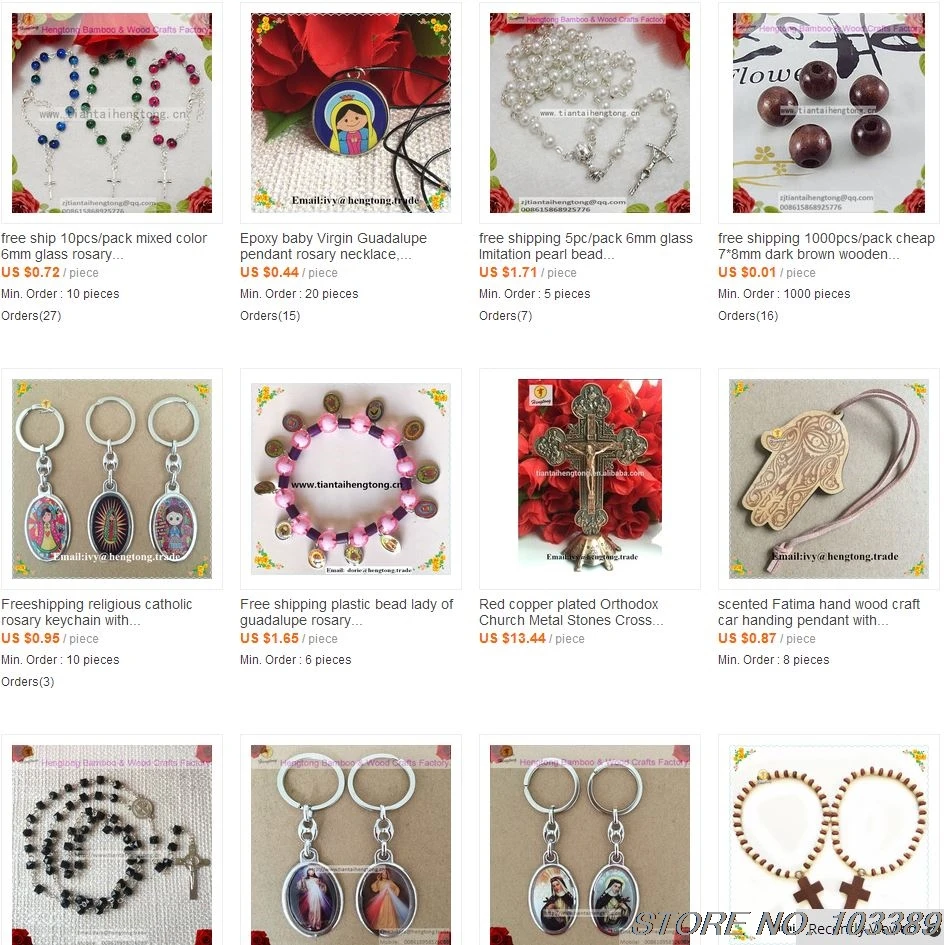Open the saint portrait keychains image

(590, 844)
